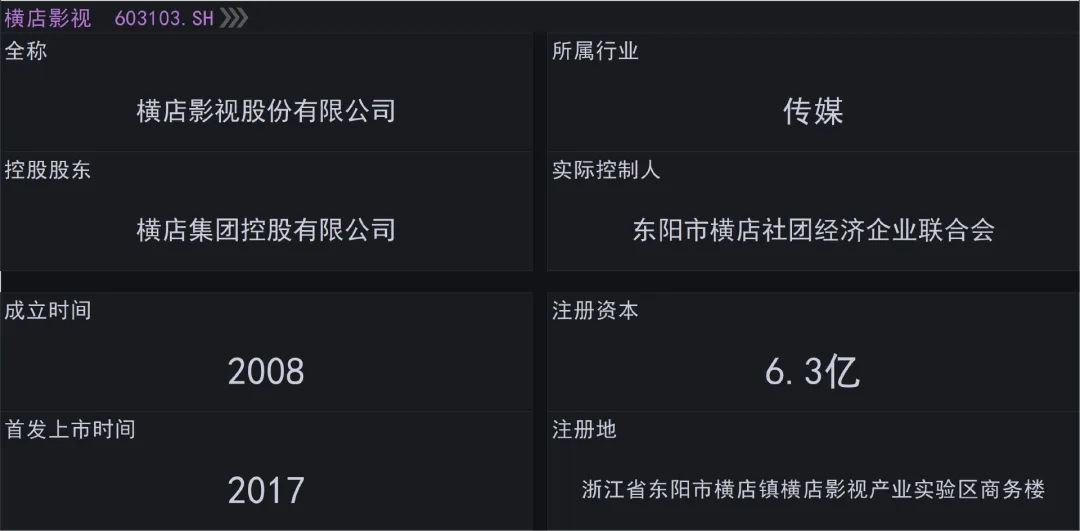This screenshot has height=531, width=1080.
Task: Click the 首发上市时间 label
Action: click(70, 430)
